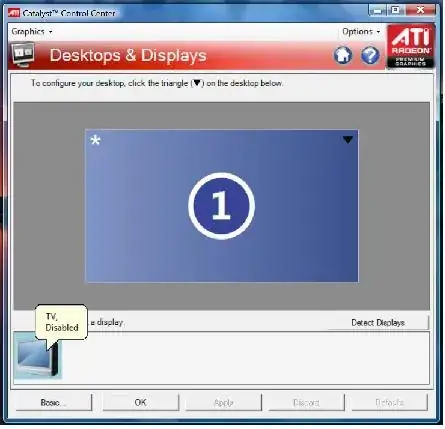Click the Basic... button
The image size is (445, 429).
[54, 402]
